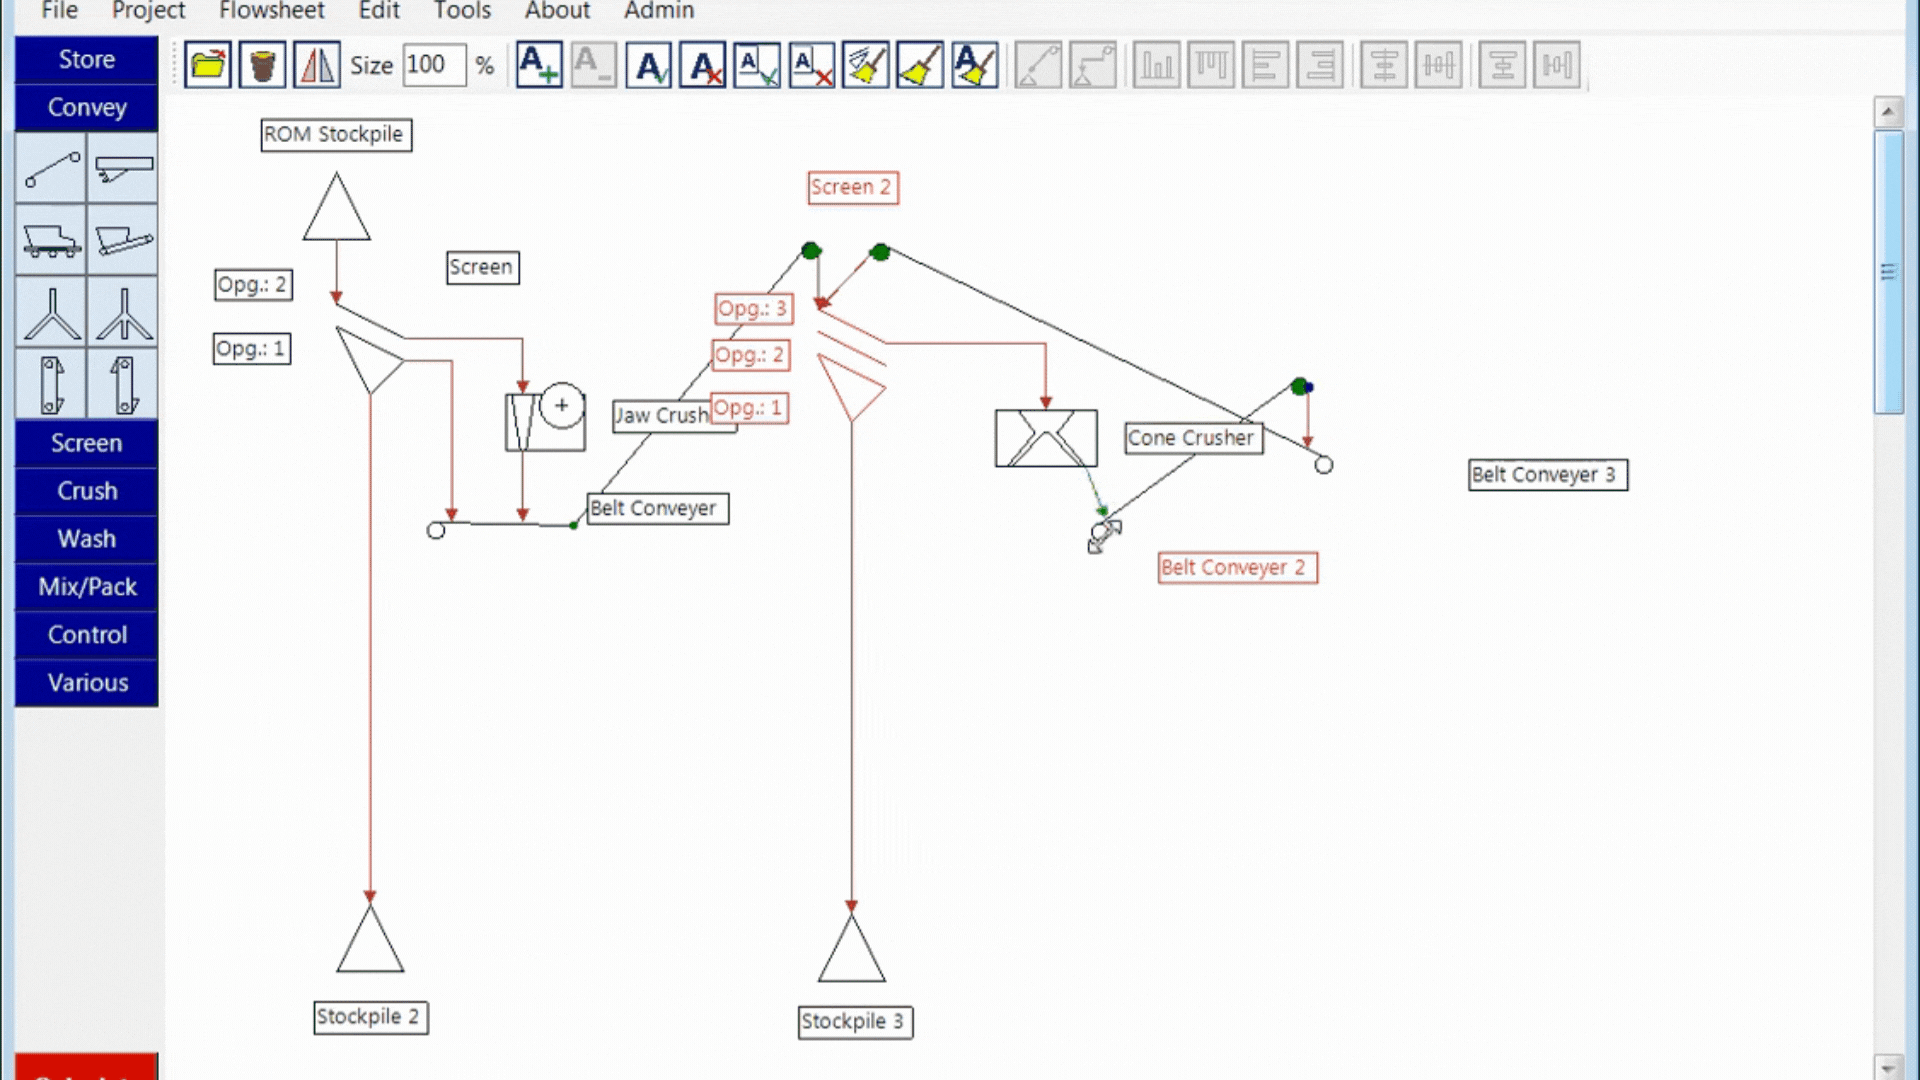Click the mirror flip toolbar icon
This screenshot has height=1080, width=1920.
click(317, 66)
